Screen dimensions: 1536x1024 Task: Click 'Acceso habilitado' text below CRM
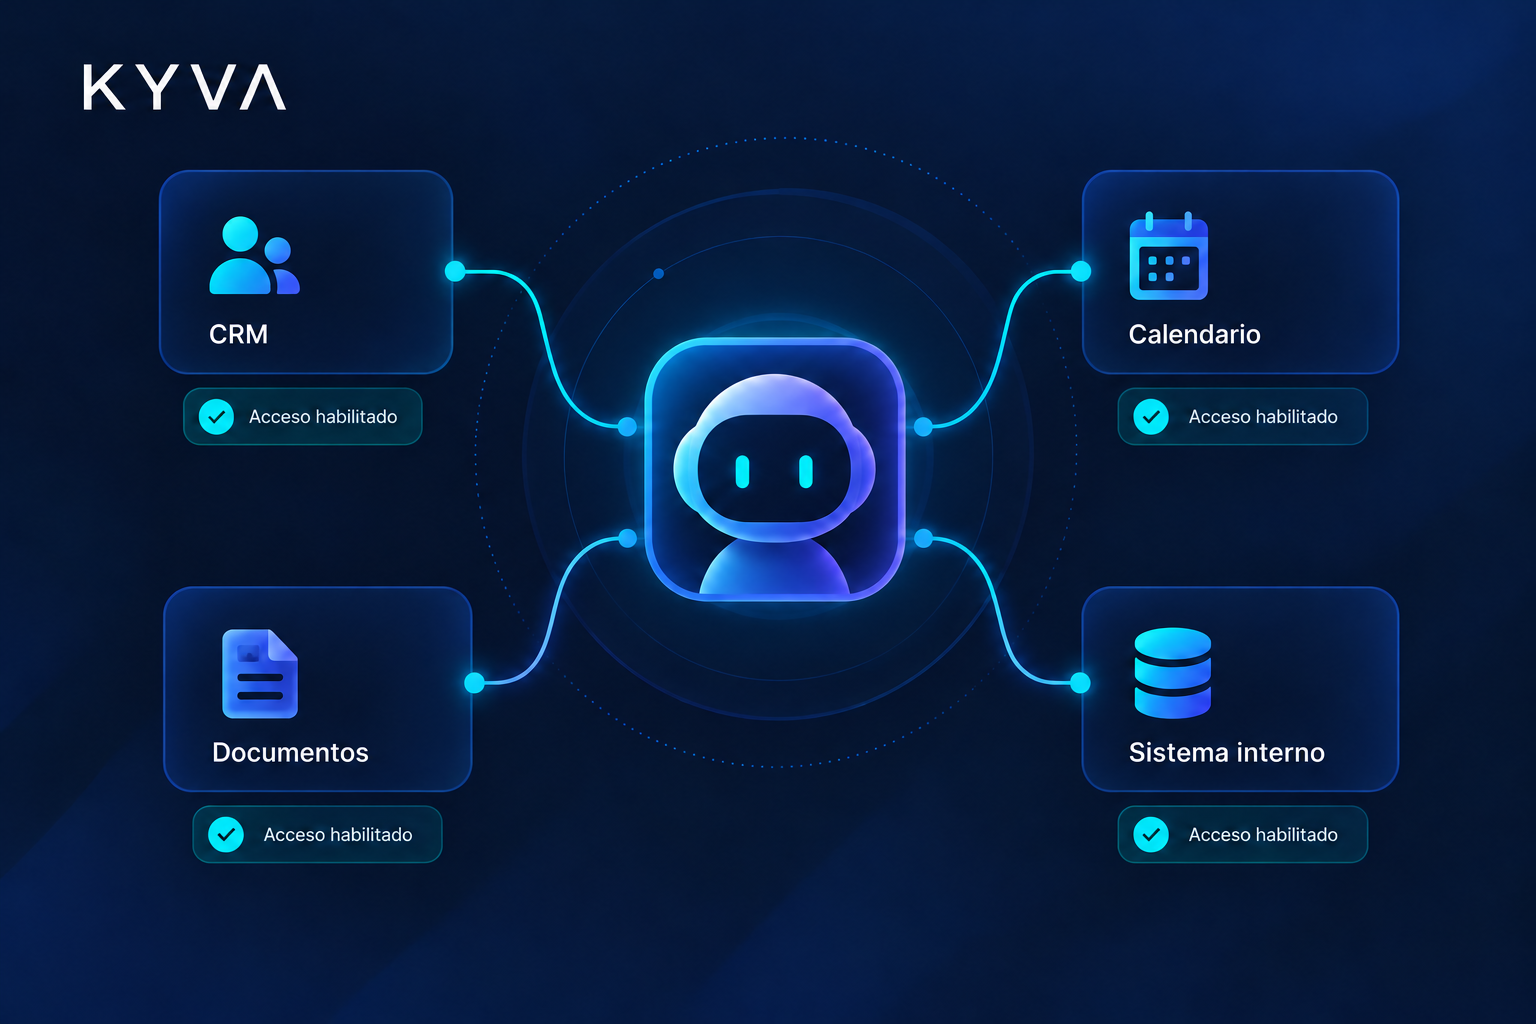(x=323, y=417)
